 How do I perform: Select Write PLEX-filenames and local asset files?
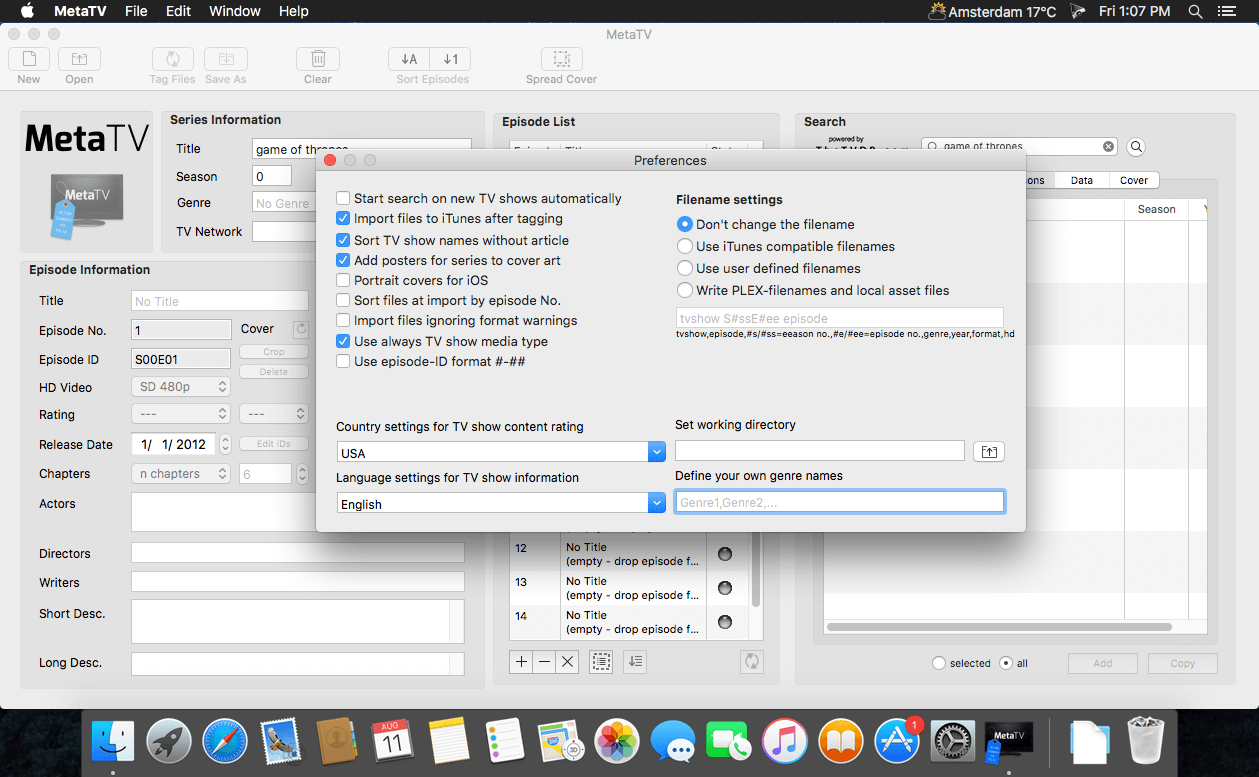coord(685,290)
